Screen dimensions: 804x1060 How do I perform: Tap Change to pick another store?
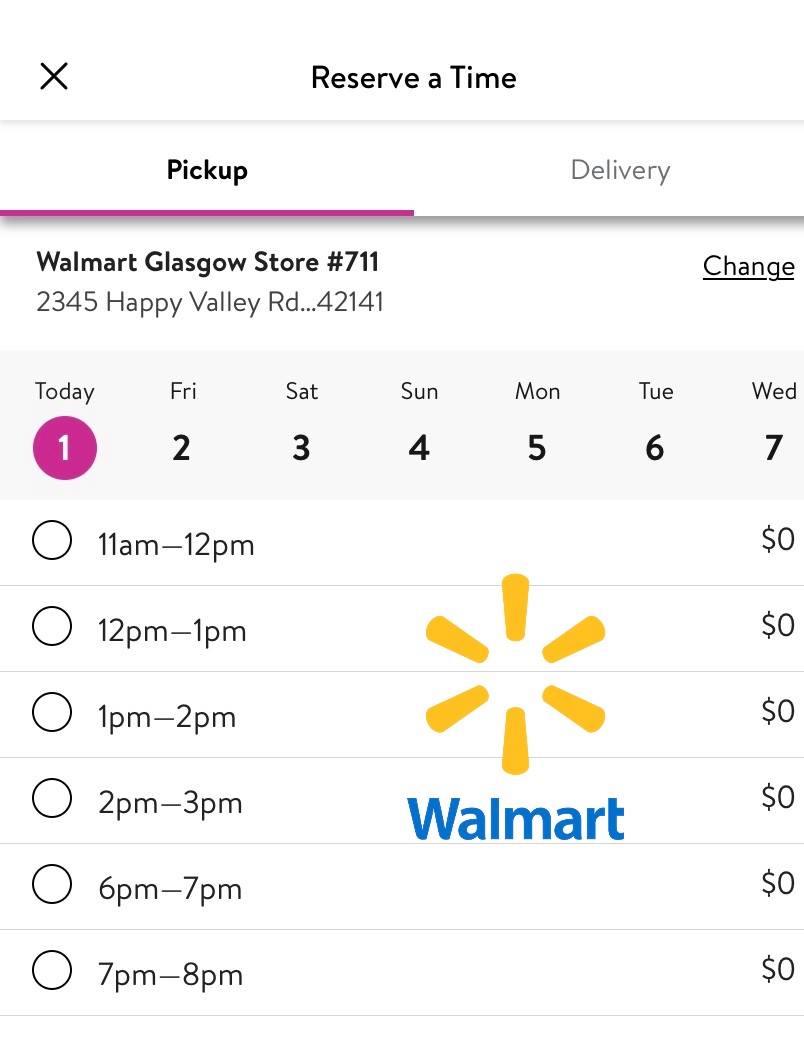tap(748, 266)
